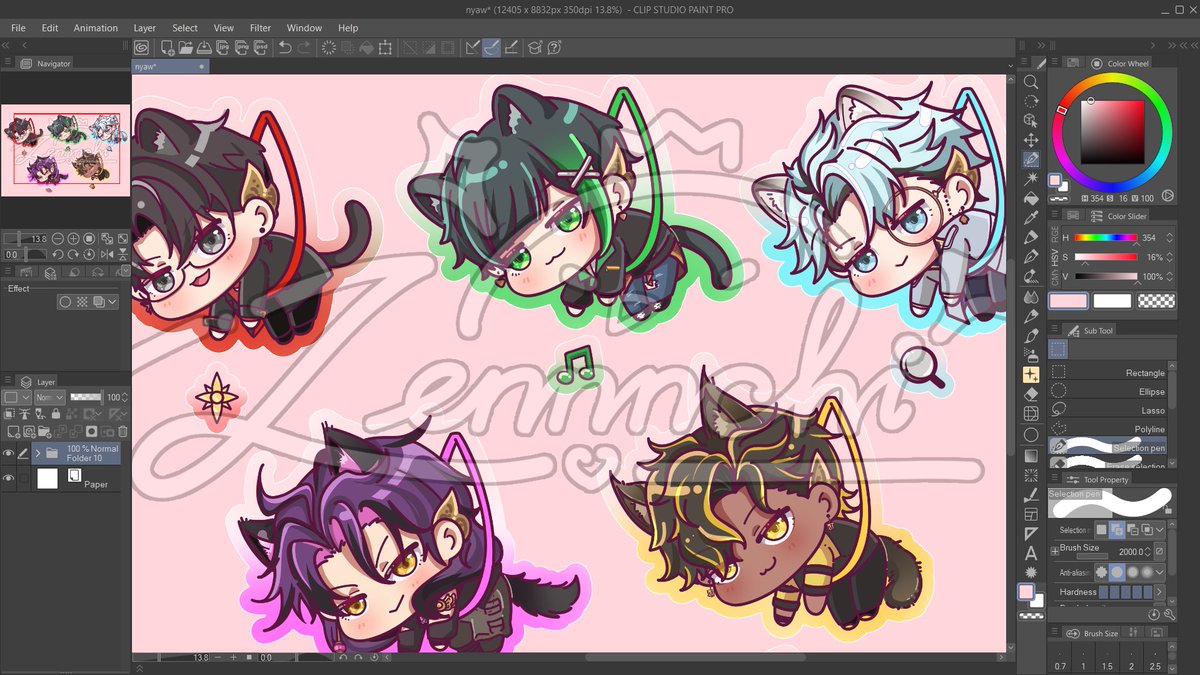Open the Animation menu
The image size is (1200, 675).
(95, 28)
